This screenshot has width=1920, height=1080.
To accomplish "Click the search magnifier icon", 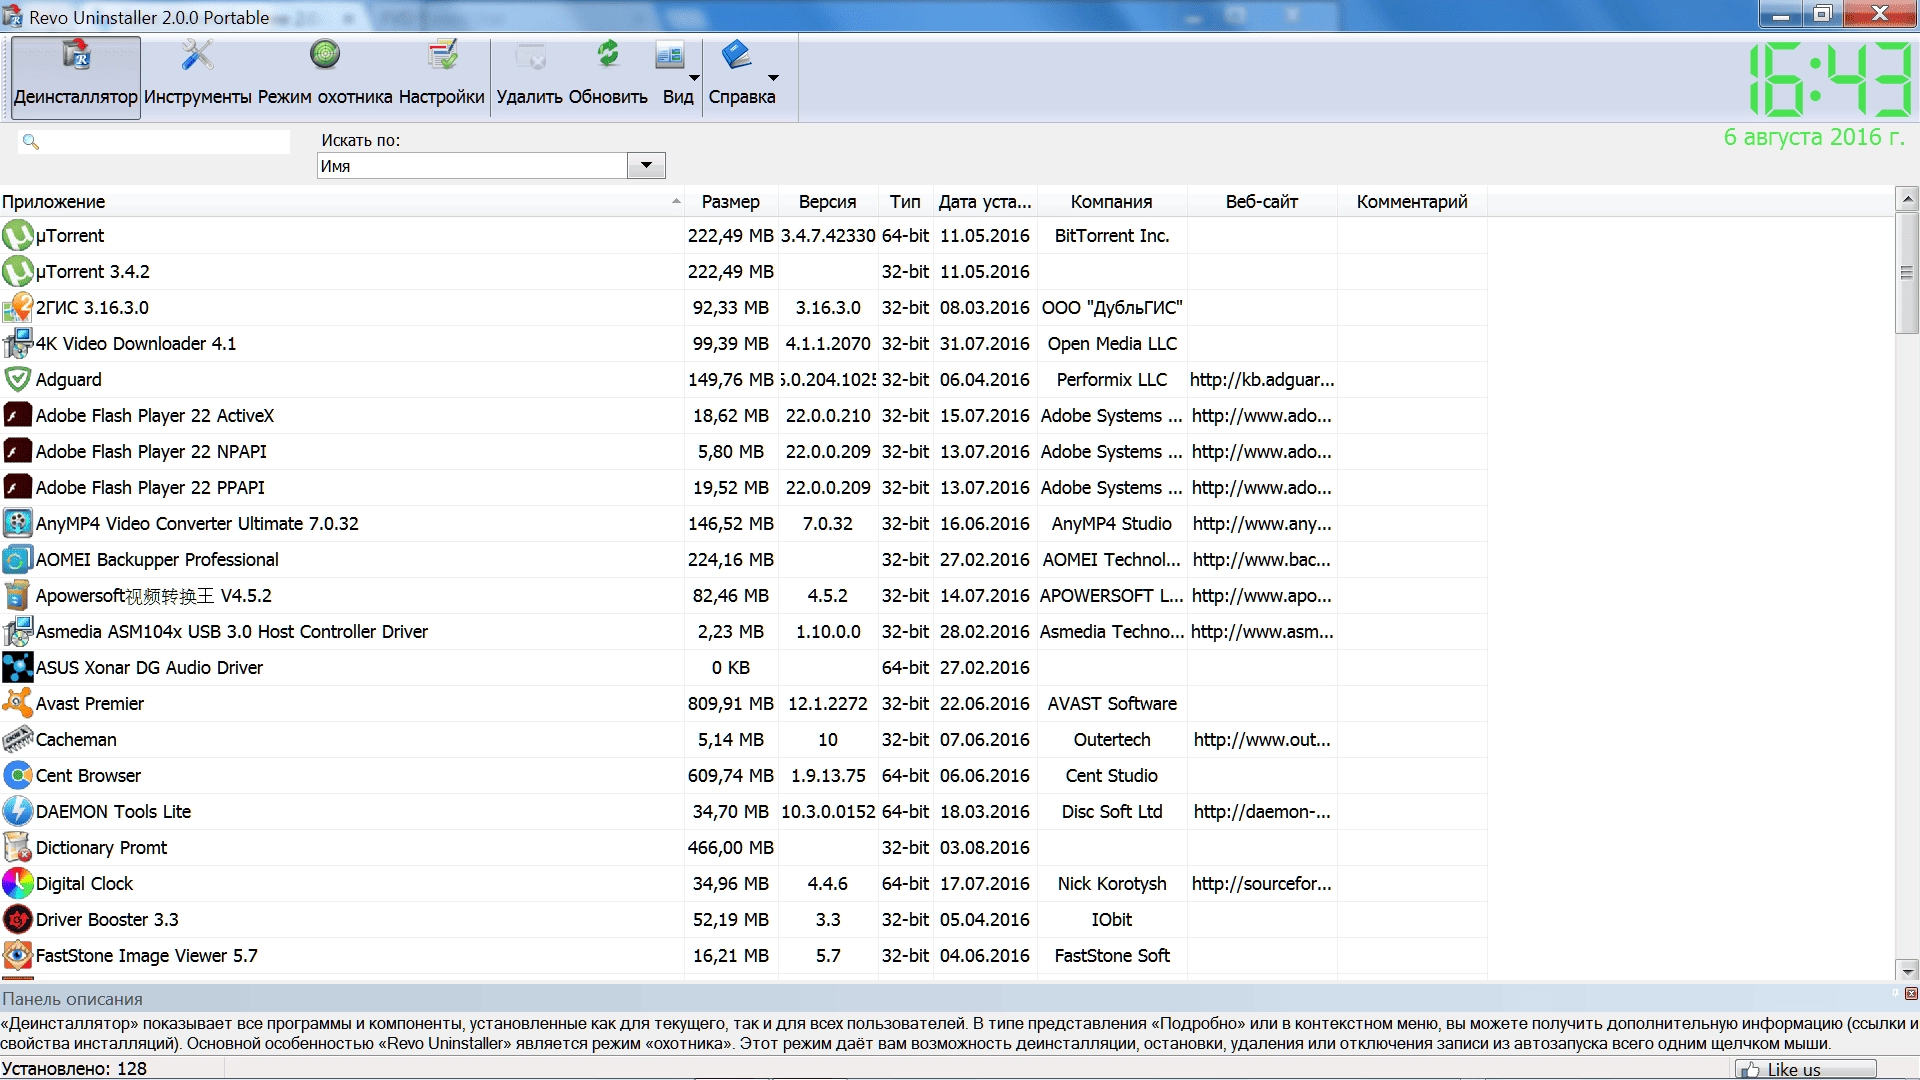I will point(31,142).
